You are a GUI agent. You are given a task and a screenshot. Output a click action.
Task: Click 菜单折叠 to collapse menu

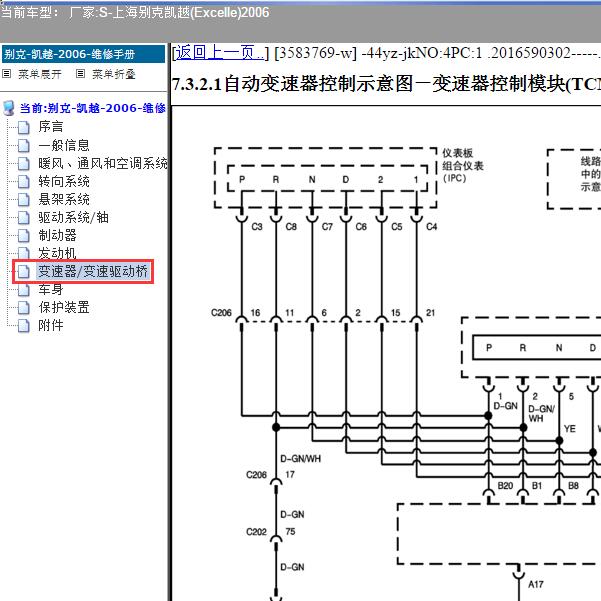coord(114,74)
